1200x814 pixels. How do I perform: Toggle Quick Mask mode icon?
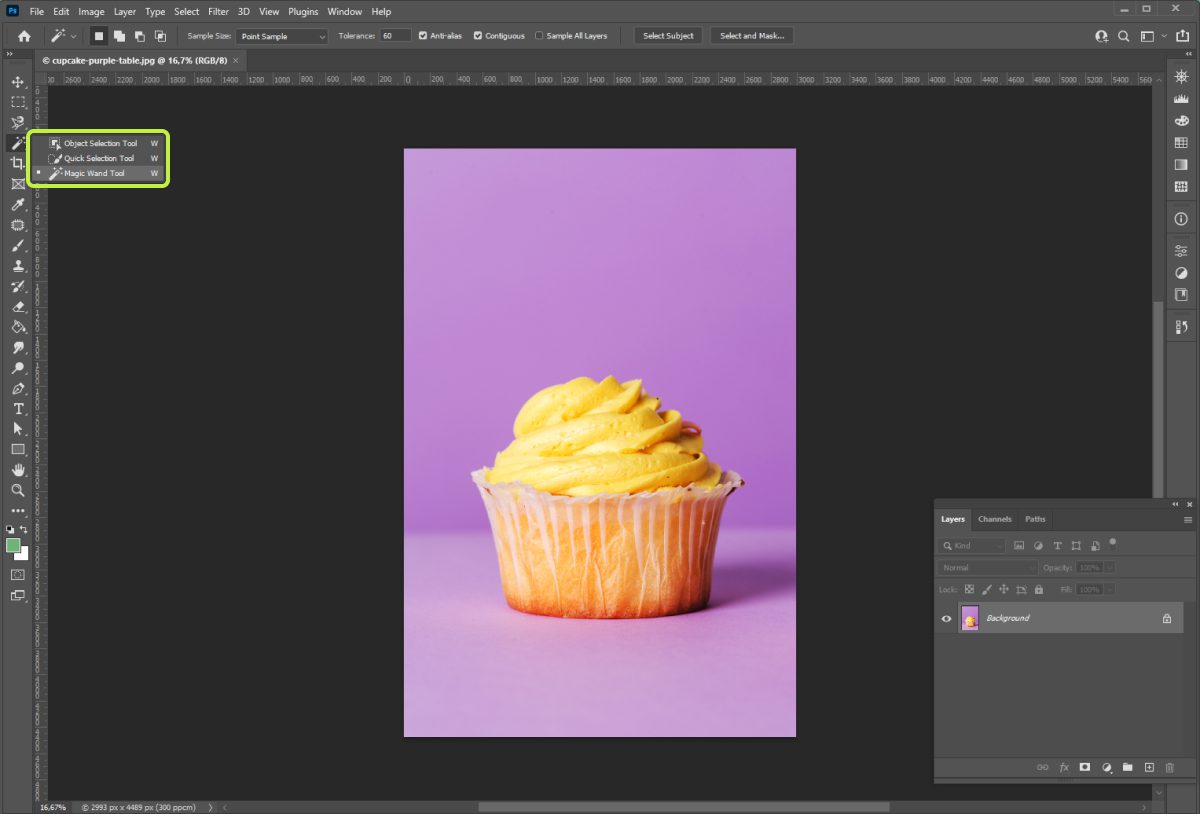tap(17, 575)
